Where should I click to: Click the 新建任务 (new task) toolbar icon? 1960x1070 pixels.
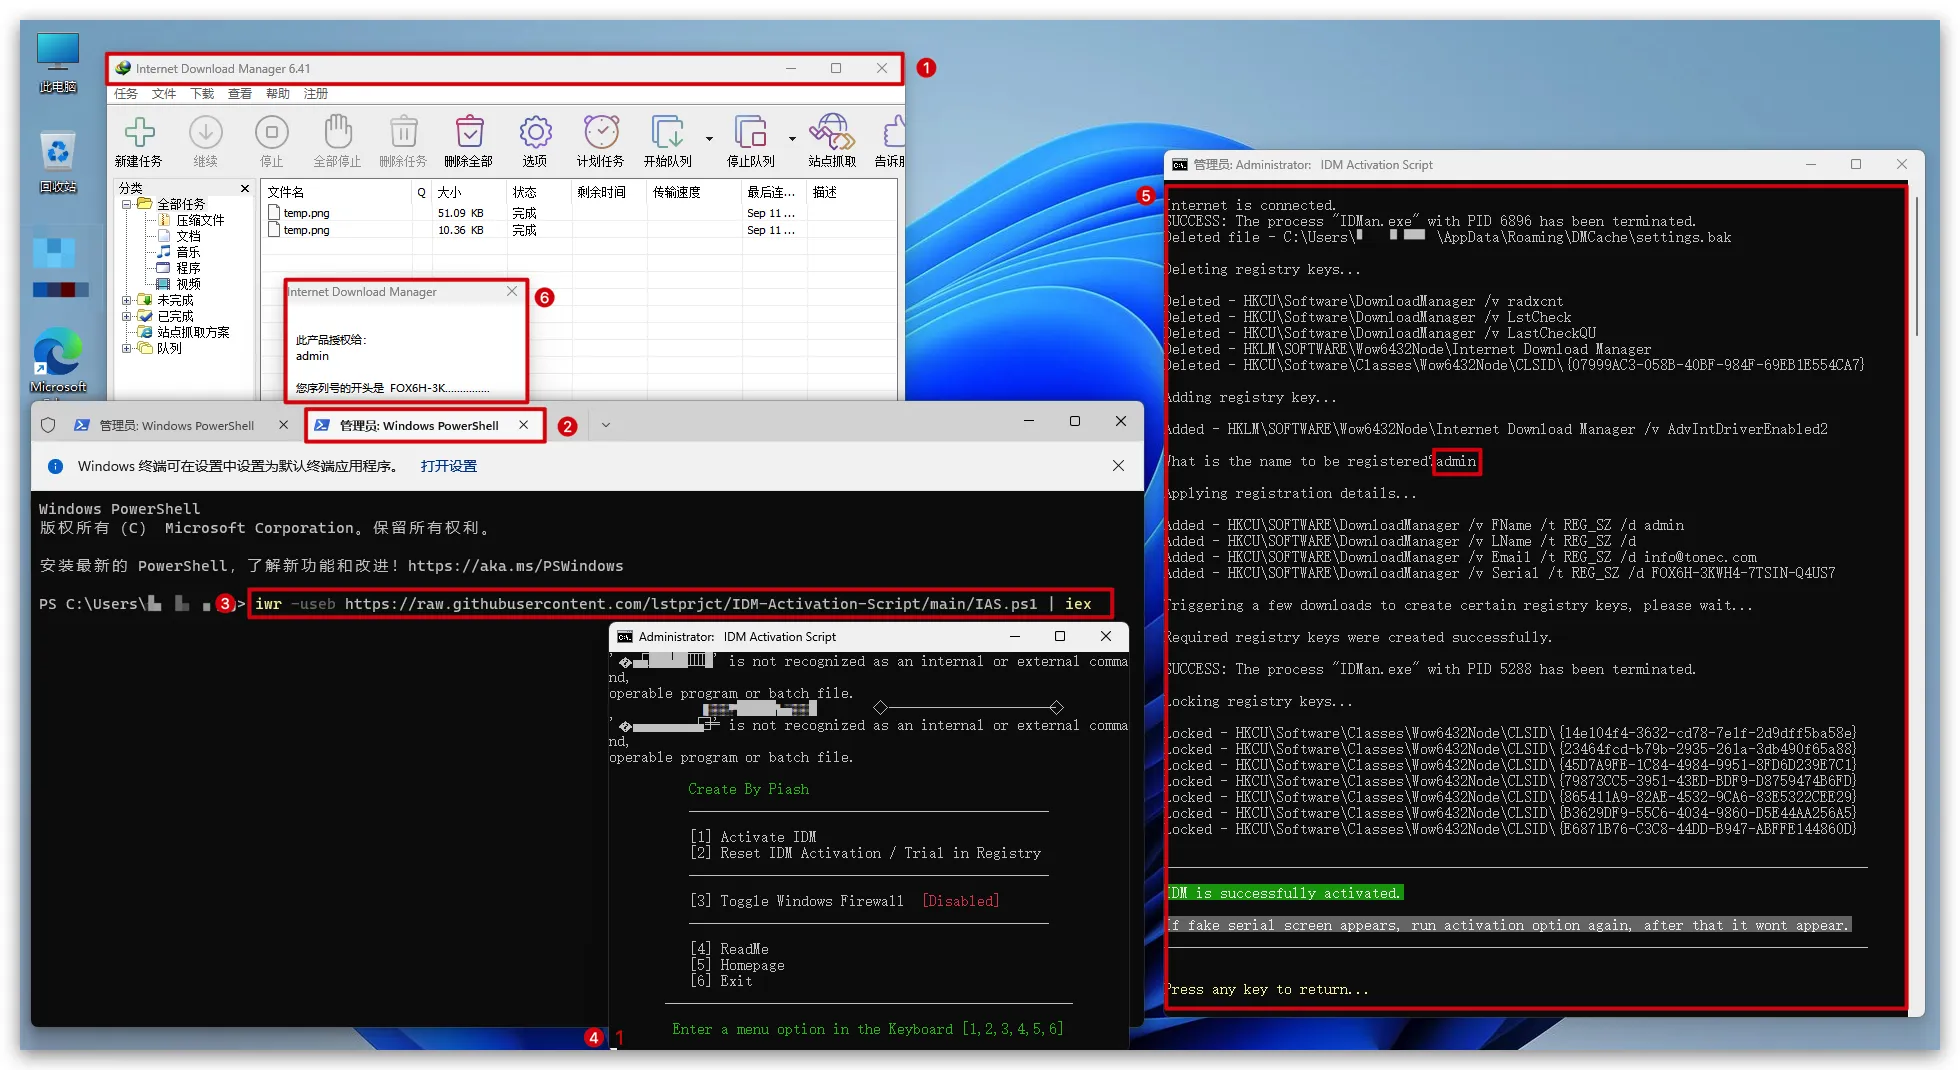pyautogui.click(x=139, y=132)
